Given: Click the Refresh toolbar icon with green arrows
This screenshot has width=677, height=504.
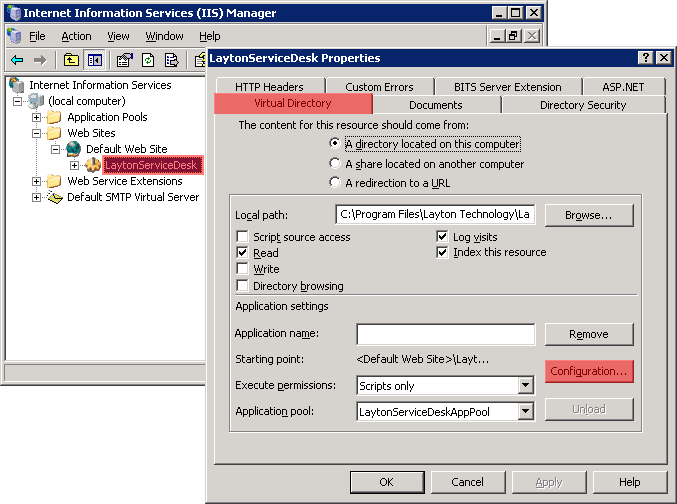Looking at the screenshot, I should [x=148, y=60].
